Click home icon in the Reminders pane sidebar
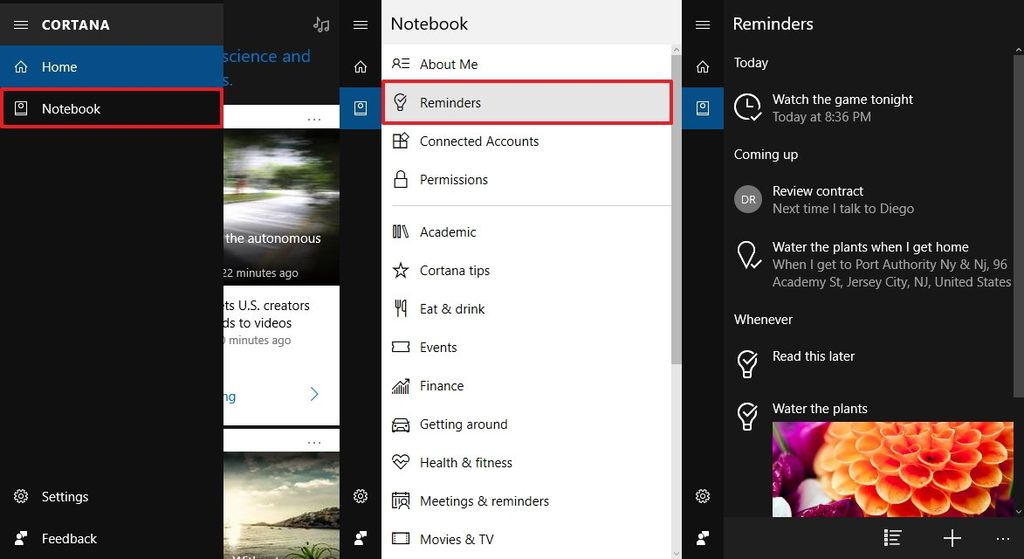 [703, 67]
